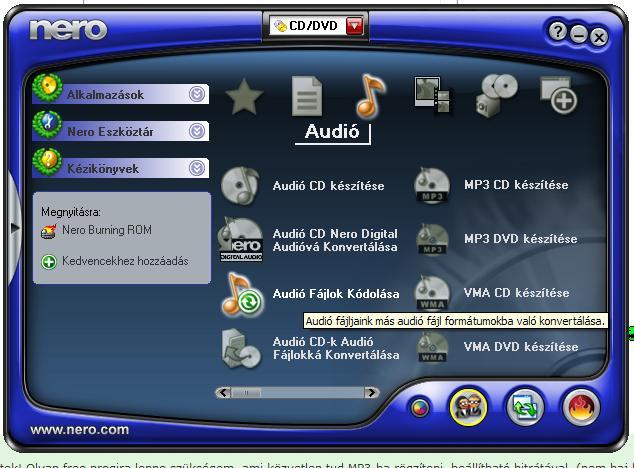The height and width of the screenshot is (468, 634).
Task: Click the WMA DVD készítése disc icon
Action: pyautogui.click(x=432, y=347)
